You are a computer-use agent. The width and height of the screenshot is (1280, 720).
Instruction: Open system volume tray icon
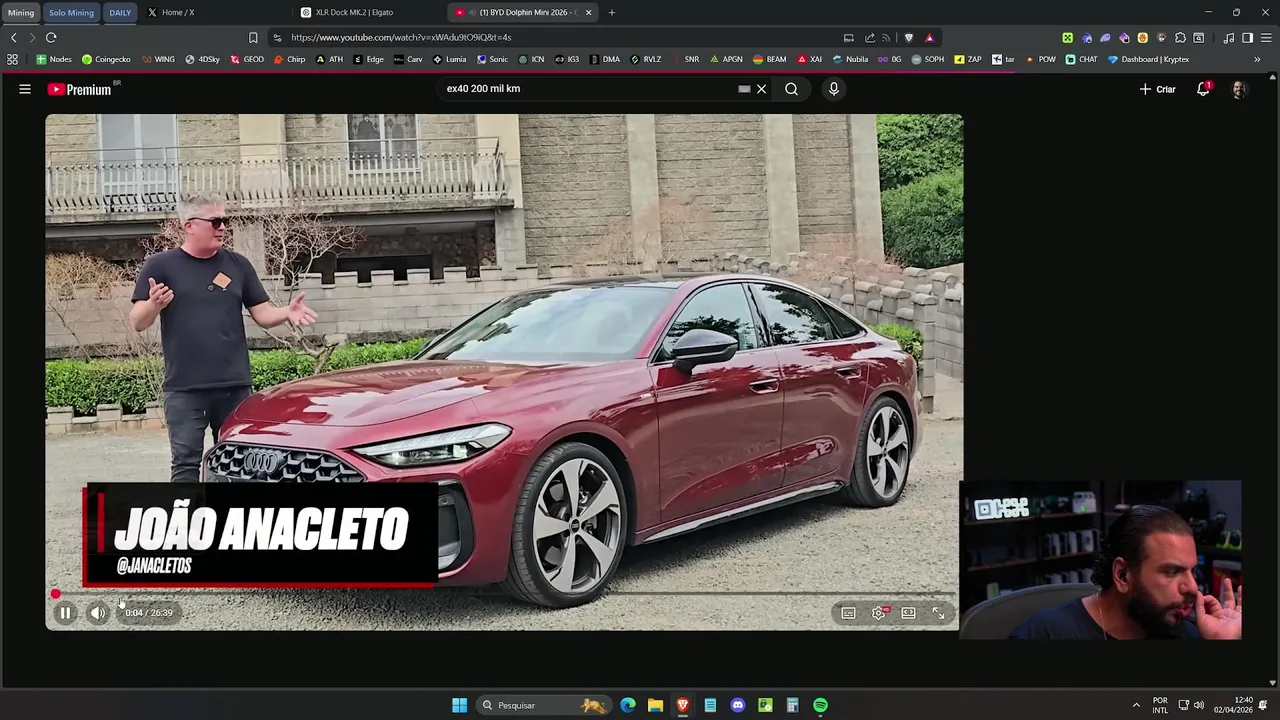[1198, 705]
